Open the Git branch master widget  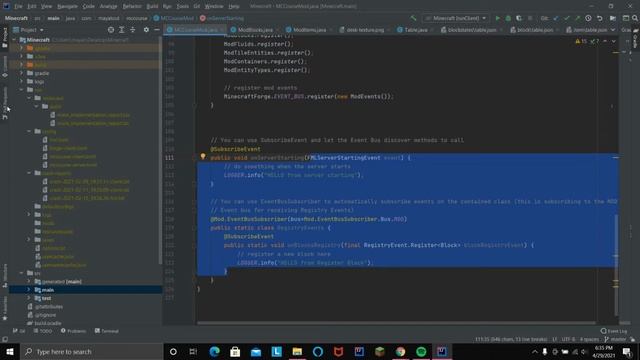pyautogui.click(x=616, y=339)
